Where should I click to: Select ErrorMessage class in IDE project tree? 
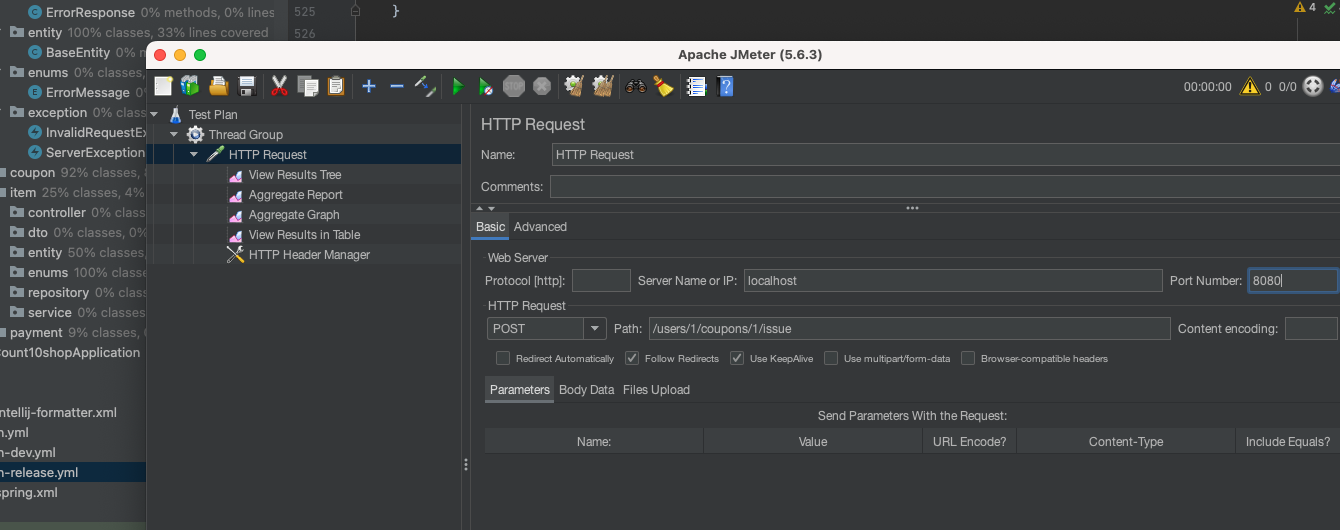[79, 92]
